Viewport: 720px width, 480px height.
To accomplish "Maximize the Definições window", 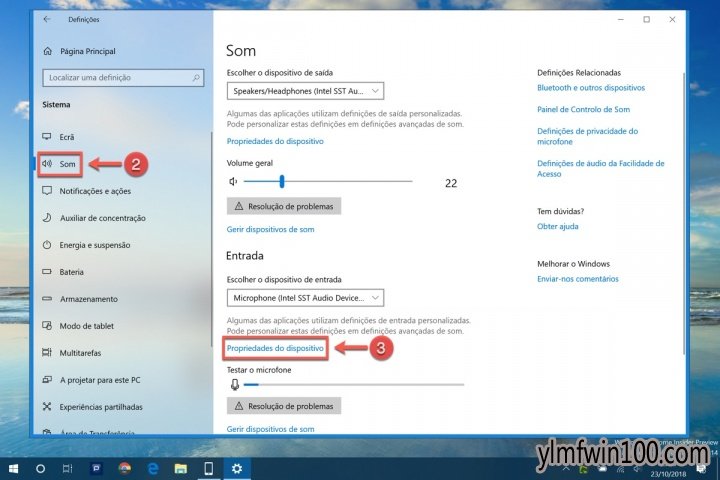I will click(647, 19).
